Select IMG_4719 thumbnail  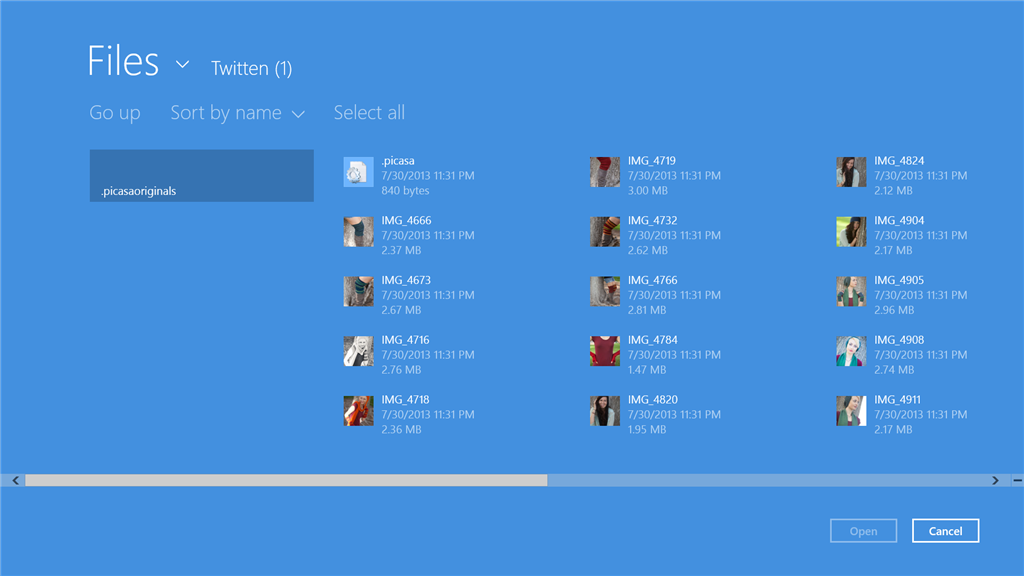click(605, 172)
